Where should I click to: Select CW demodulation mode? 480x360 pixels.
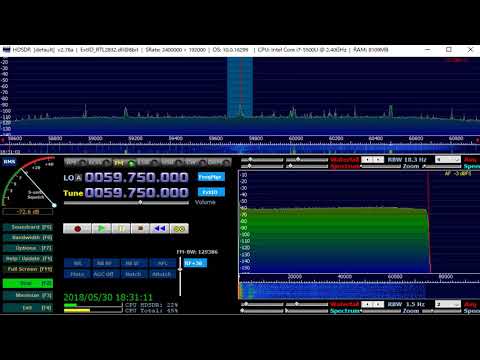(x=195, y=163)
